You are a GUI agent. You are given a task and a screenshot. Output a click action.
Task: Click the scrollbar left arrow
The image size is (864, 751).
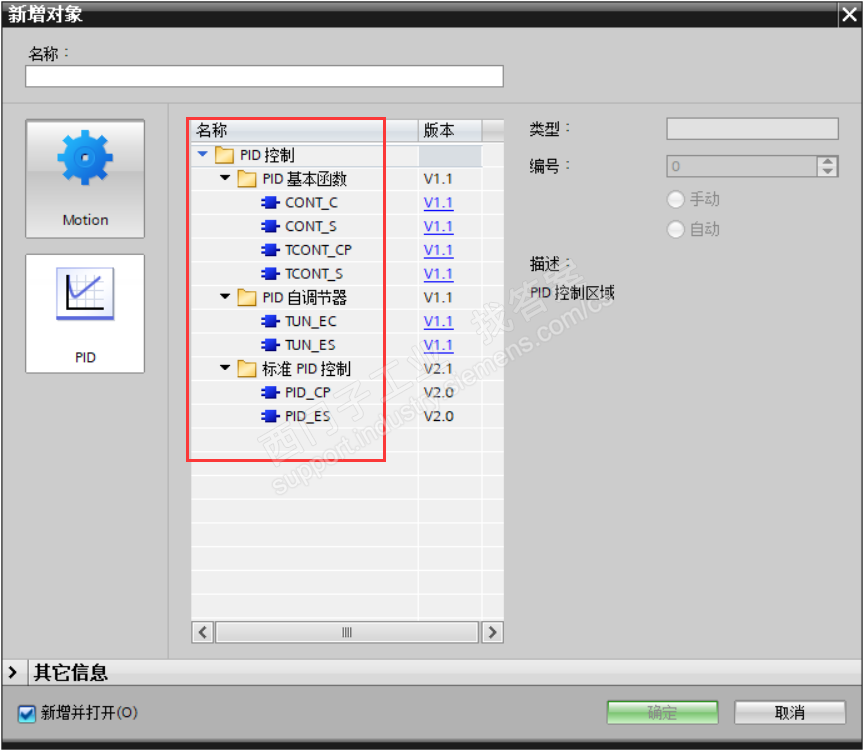203,632
